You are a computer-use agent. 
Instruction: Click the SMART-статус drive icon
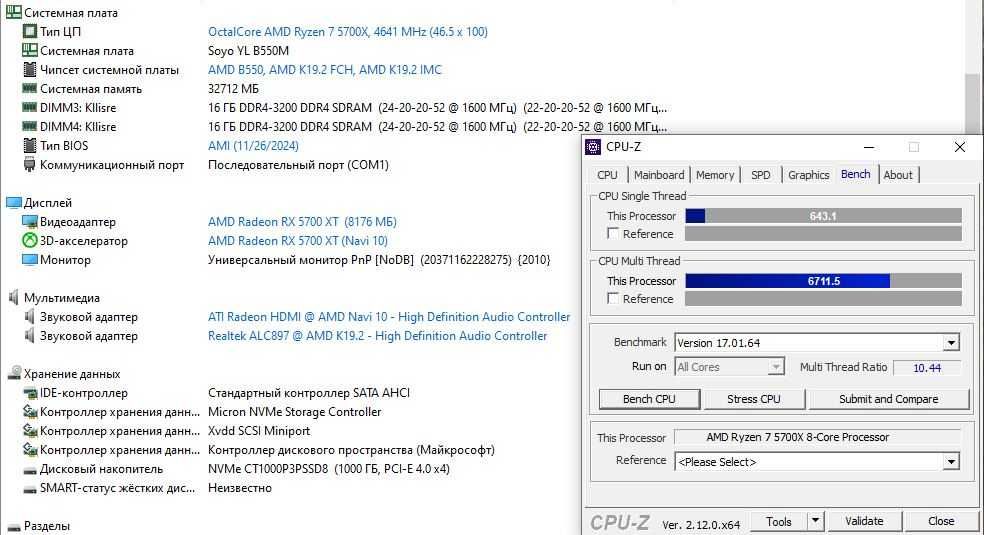pyautogui.click(x=29, y=489)
